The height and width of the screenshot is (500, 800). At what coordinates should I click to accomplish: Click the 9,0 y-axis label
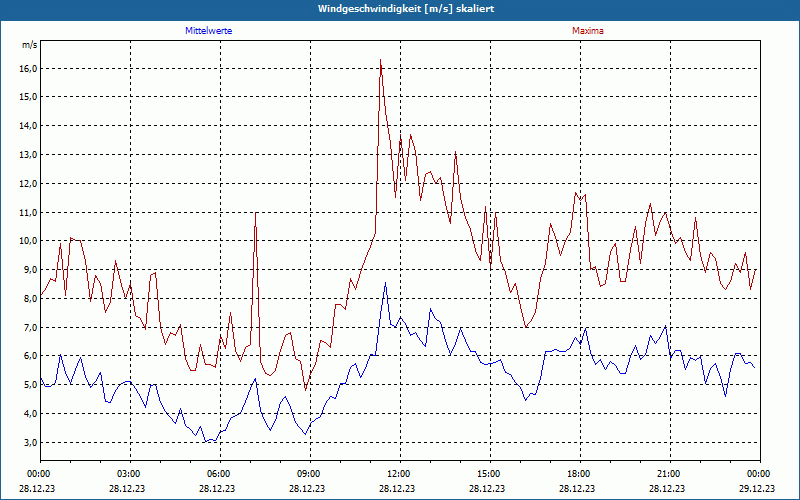(31, 270)
